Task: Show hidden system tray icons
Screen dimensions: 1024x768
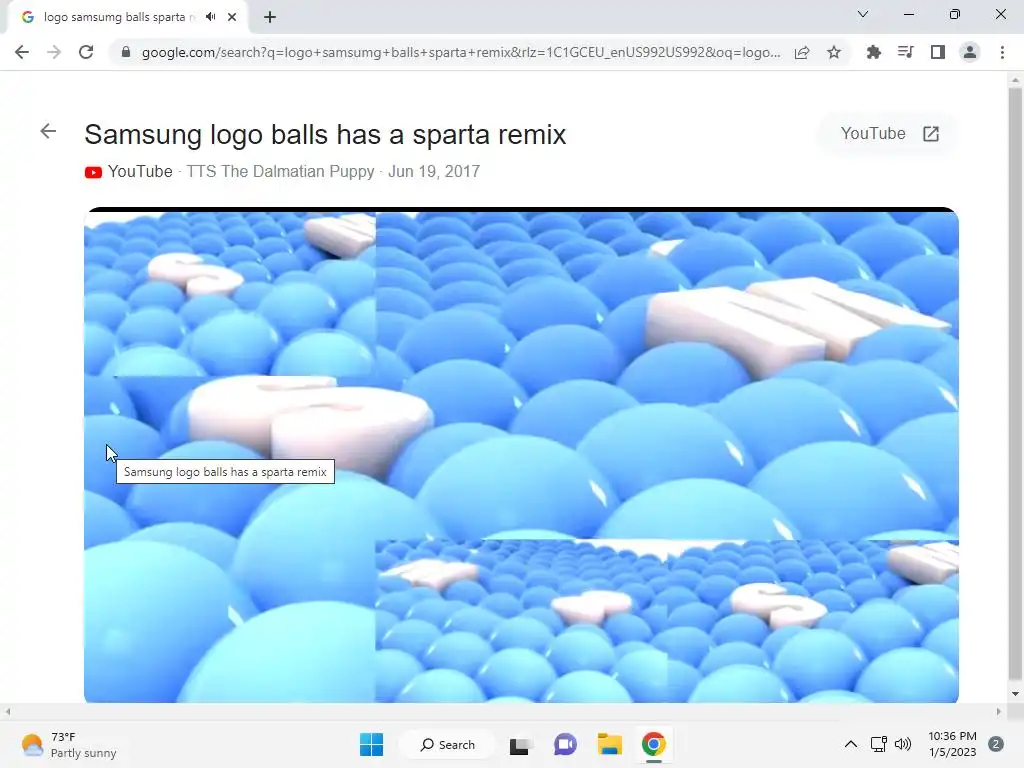Action: tap(850, 744)
